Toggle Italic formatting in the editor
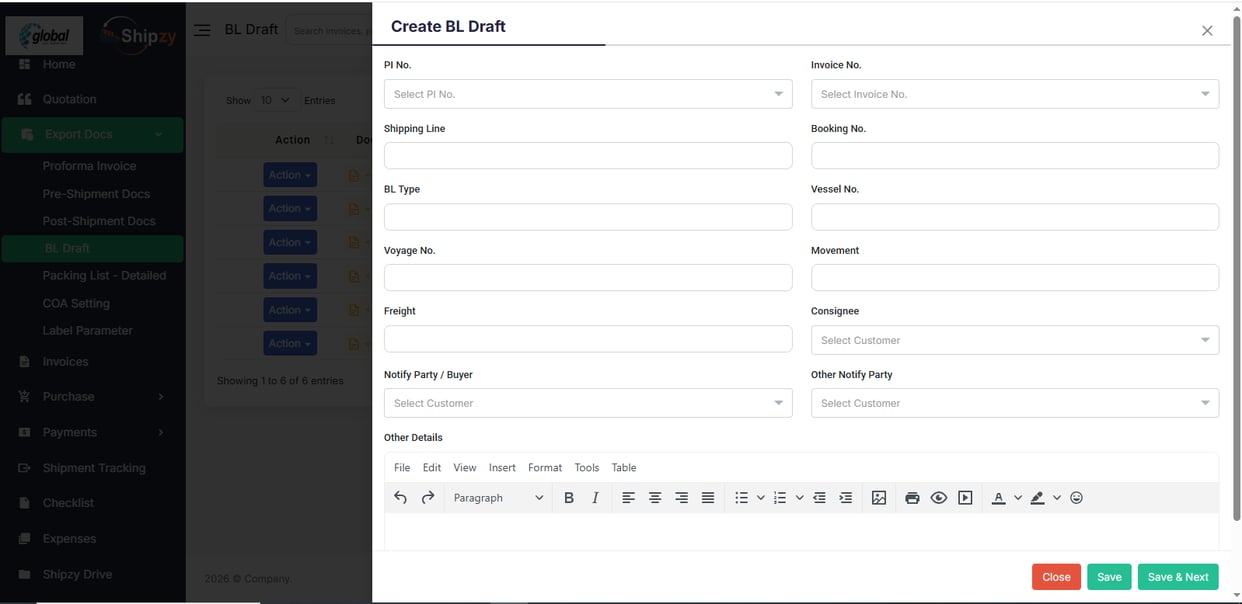The image size is (1242, 604). click(593, 497)
